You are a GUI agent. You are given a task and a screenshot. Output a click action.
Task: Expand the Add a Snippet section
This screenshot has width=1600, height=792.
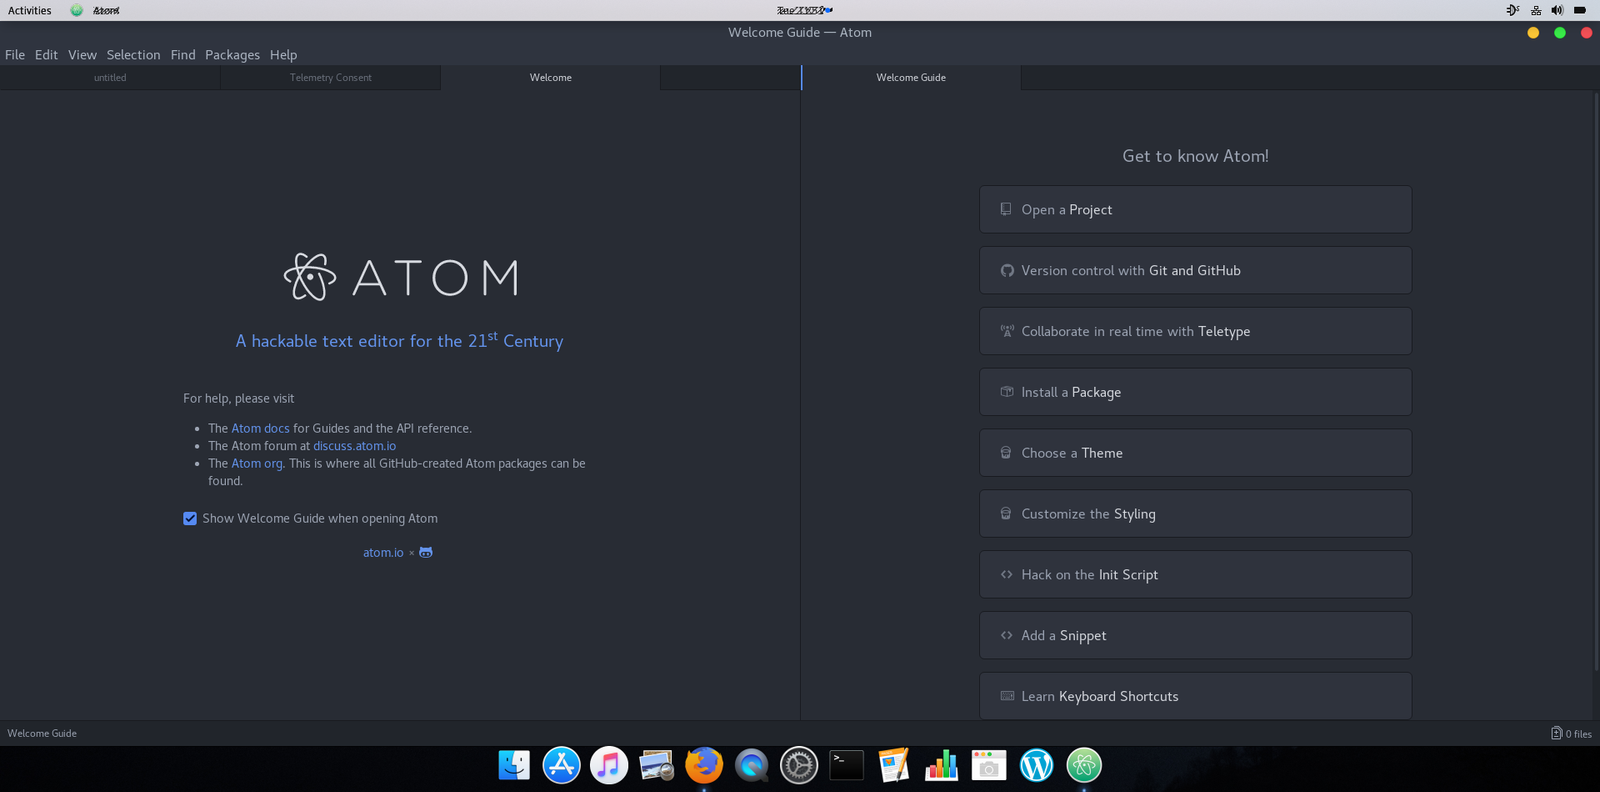tap(1195, 635)
